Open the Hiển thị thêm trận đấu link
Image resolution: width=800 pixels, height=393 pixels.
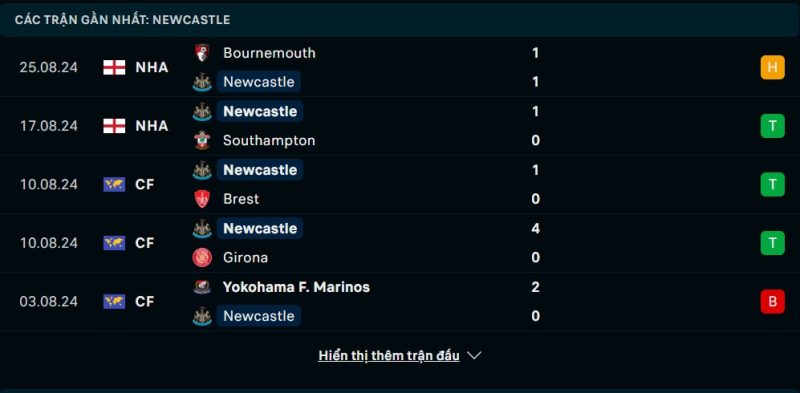(x=389, y=355)
